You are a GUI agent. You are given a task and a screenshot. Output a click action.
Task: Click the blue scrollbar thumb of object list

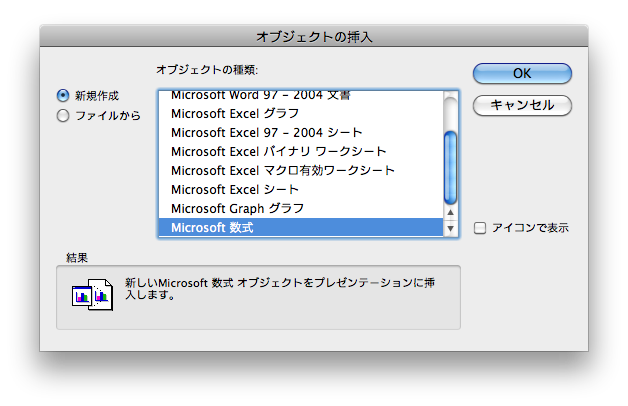coord(451,160)
